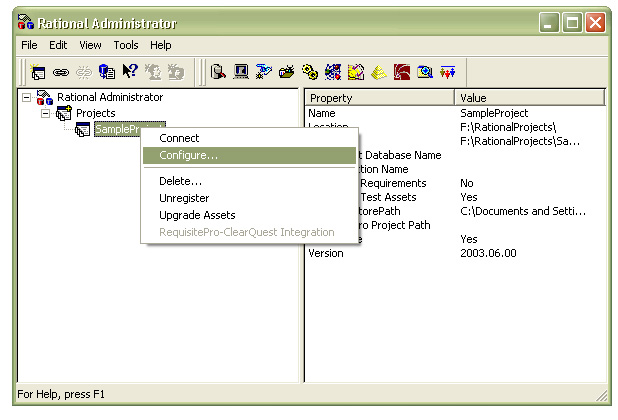Image resolution: width=618 pixels, height=420 pixels.
Task: Click the F:\RationalProjects\ value cell
Action: tap(508, 127)
